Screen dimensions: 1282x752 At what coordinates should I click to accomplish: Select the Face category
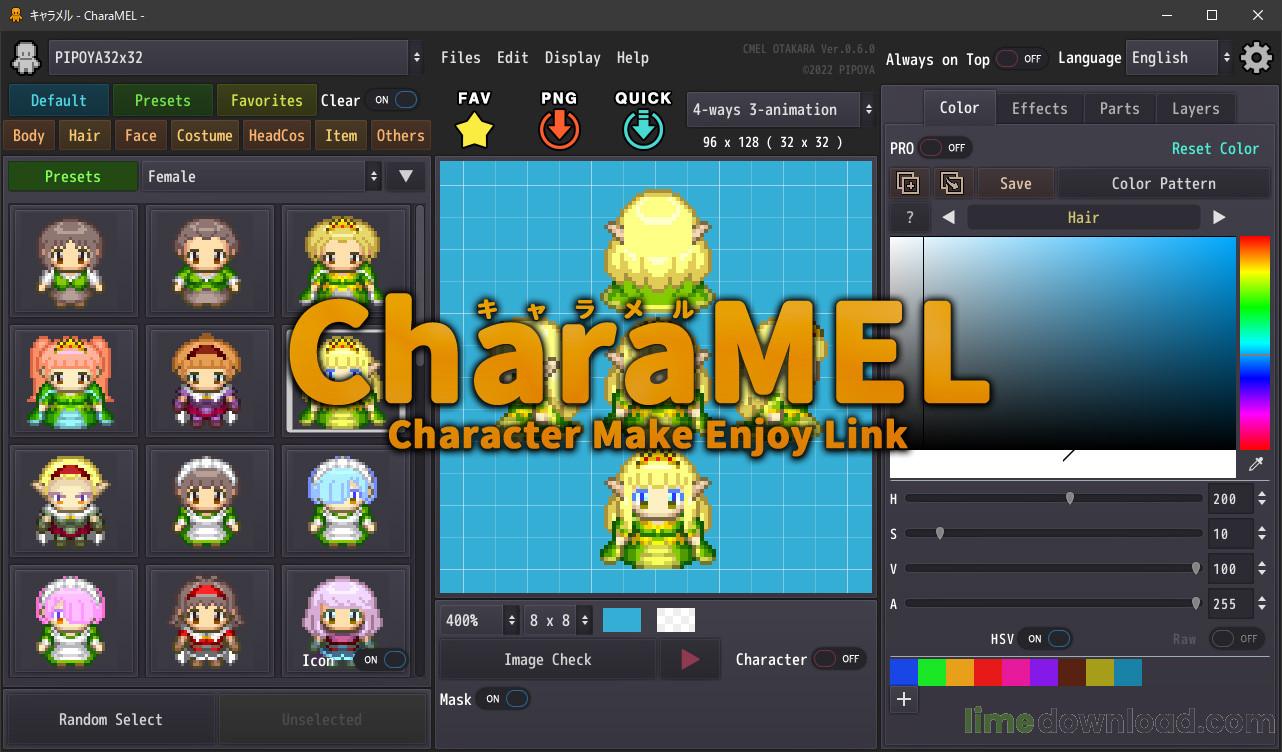140,135
